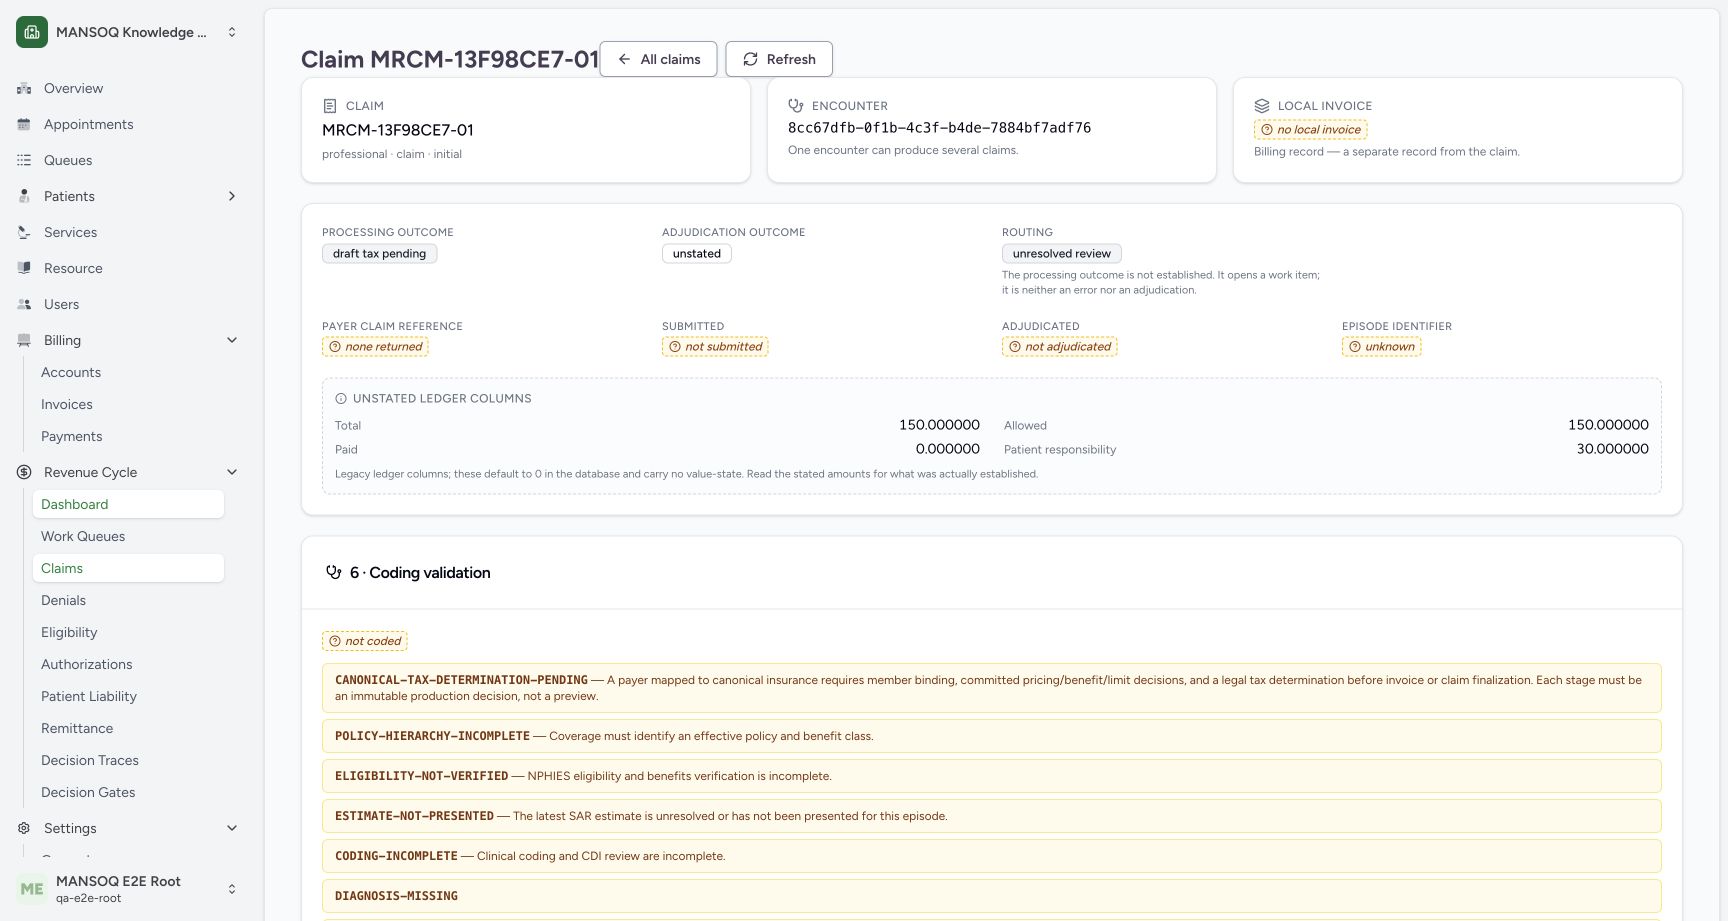
Task: Open the Dashboard item under Revenue Cycle
Action: click(x=128, y=504)
